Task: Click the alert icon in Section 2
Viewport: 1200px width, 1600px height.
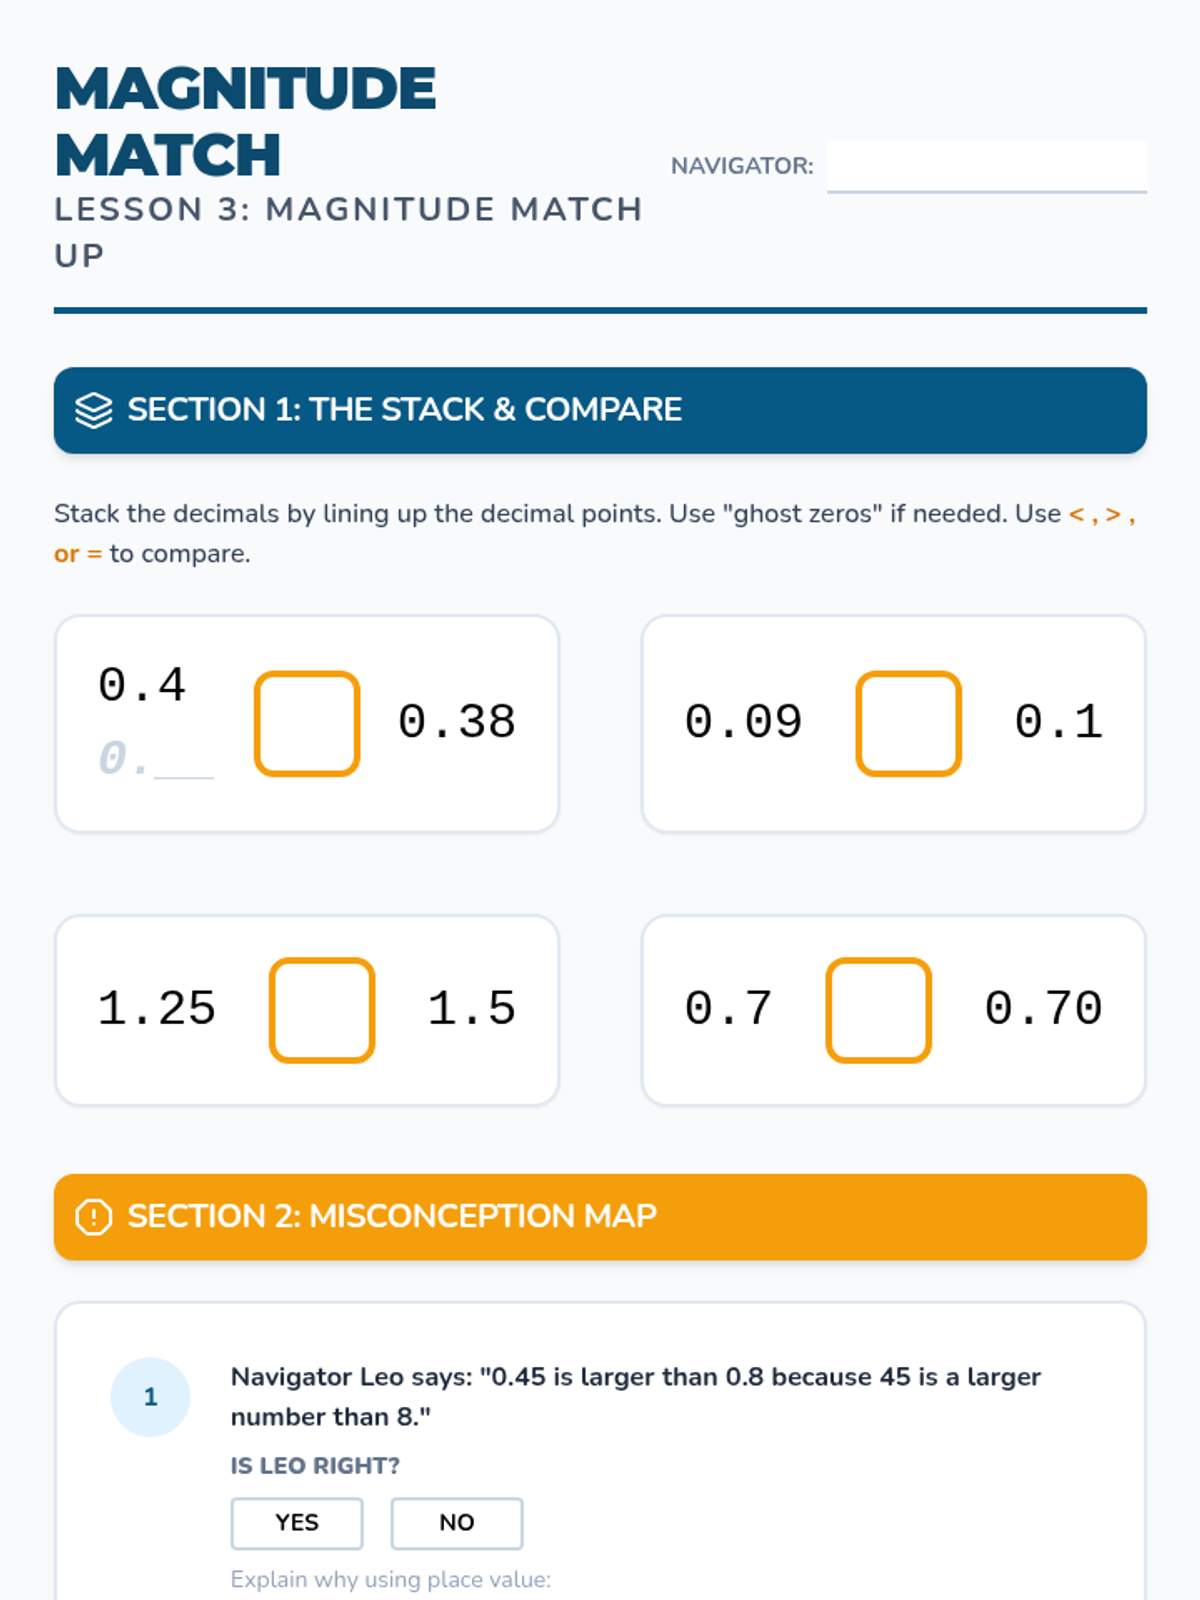Action: point(94,1217)
